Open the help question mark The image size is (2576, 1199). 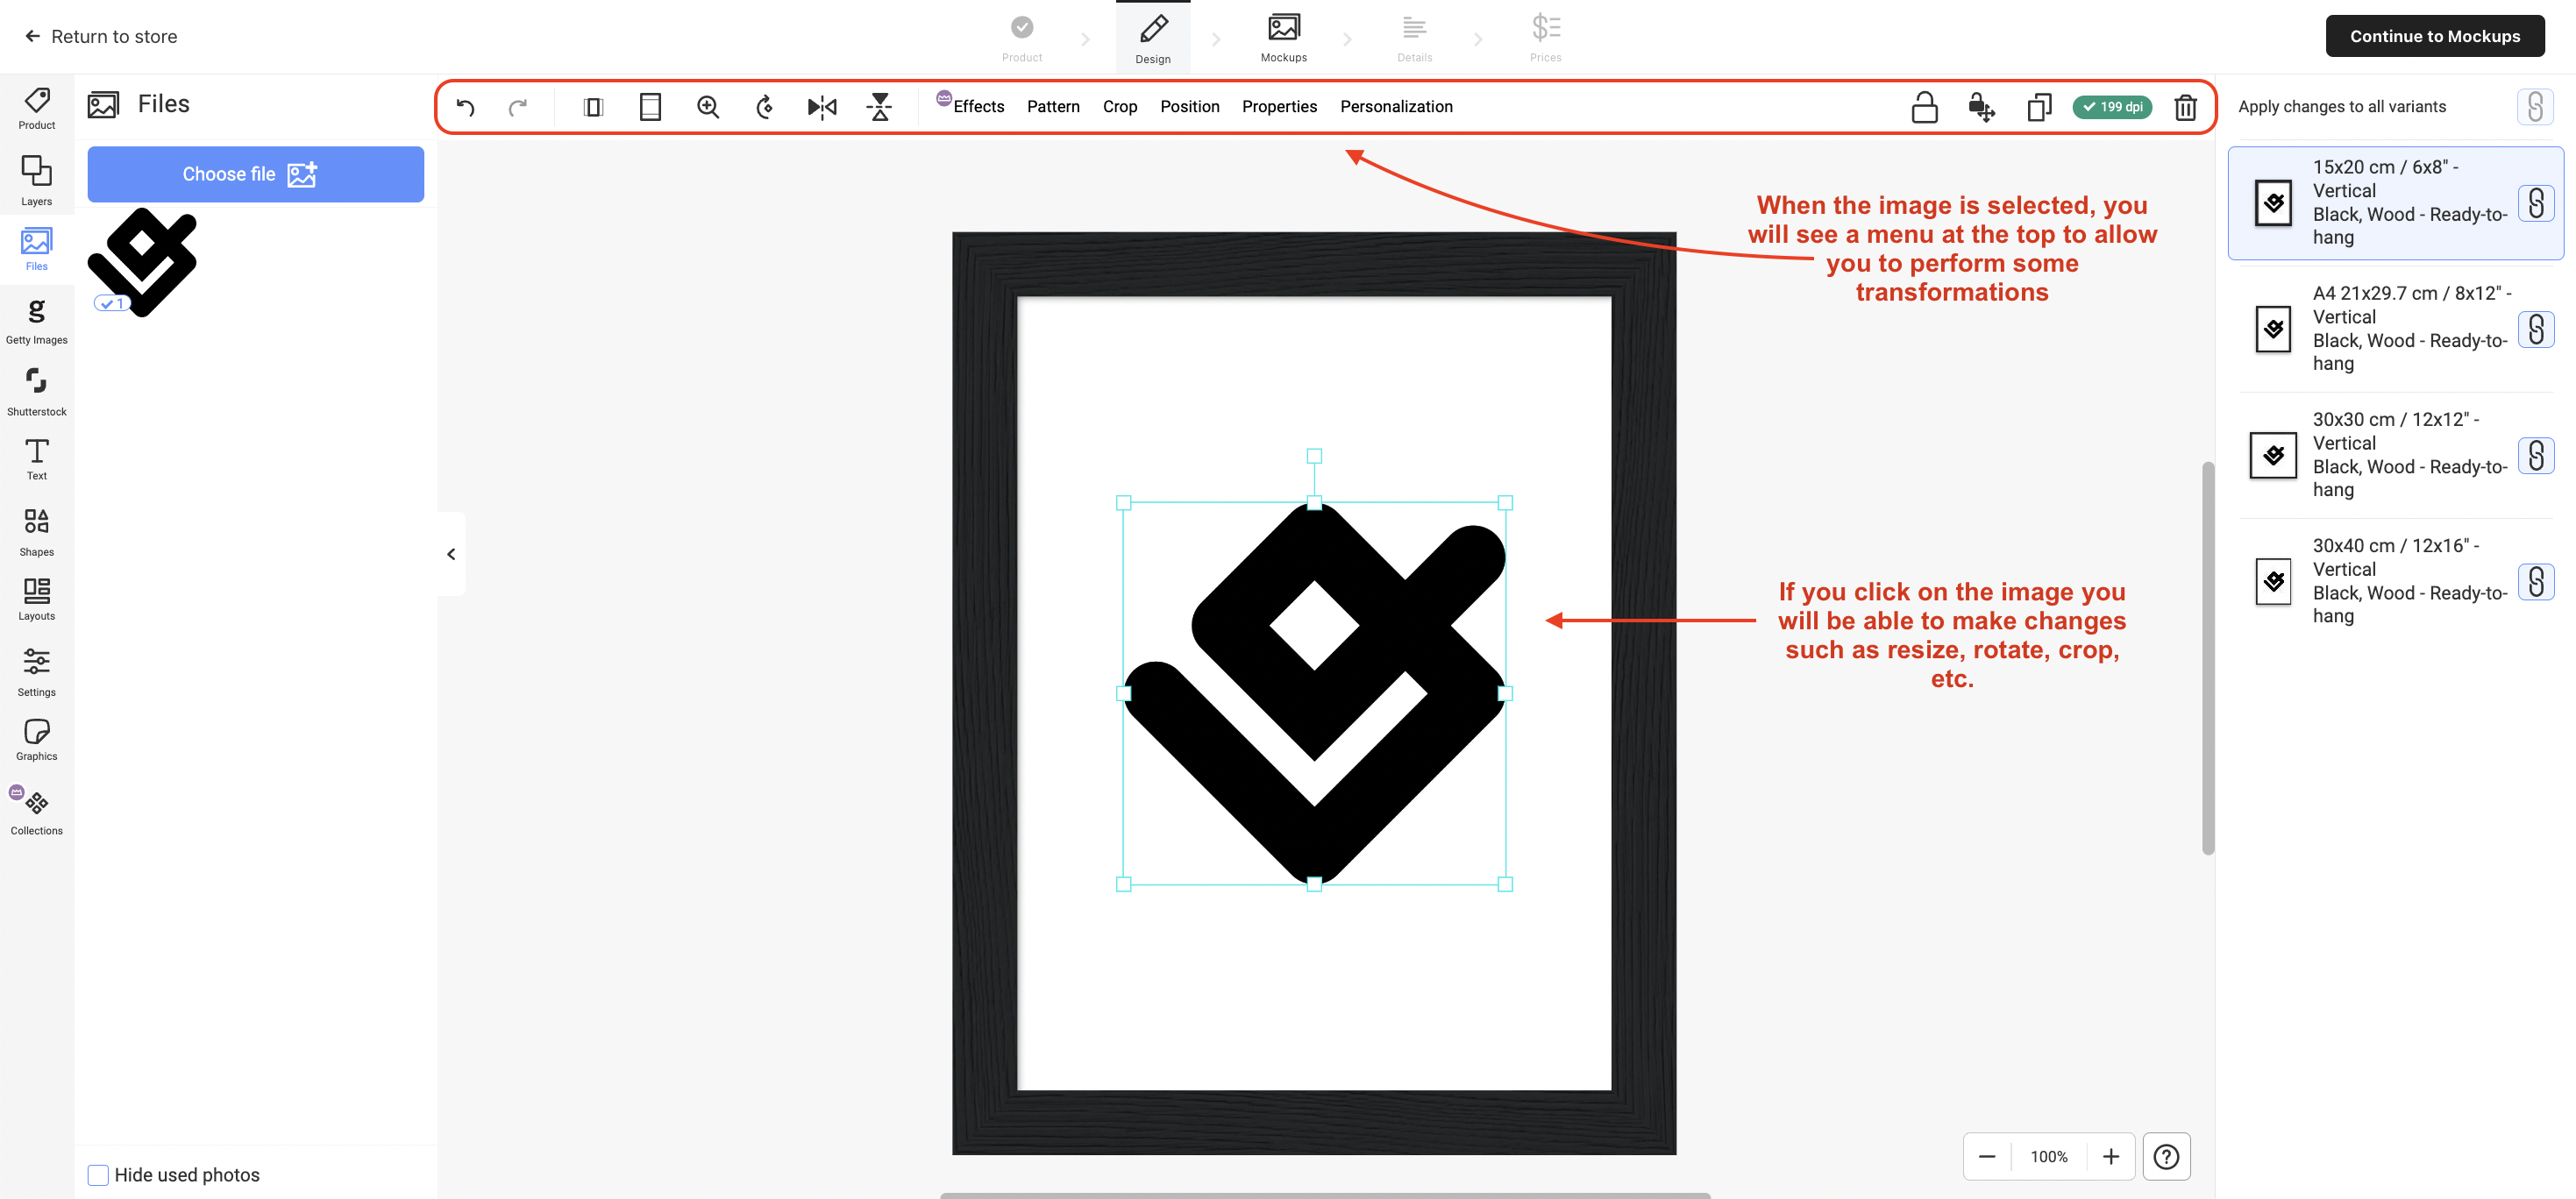[2166, 1156]
